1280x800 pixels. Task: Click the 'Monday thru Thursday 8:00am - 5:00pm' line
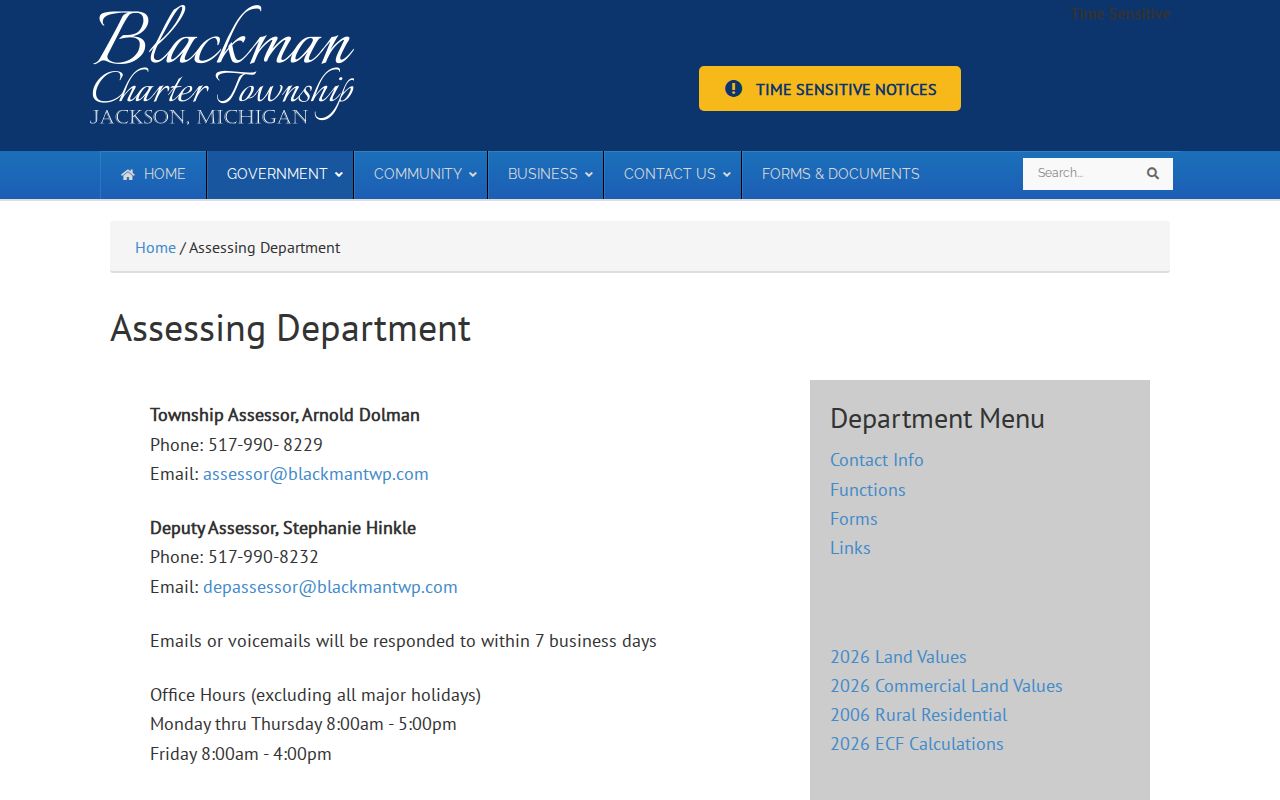click(303, 723)
